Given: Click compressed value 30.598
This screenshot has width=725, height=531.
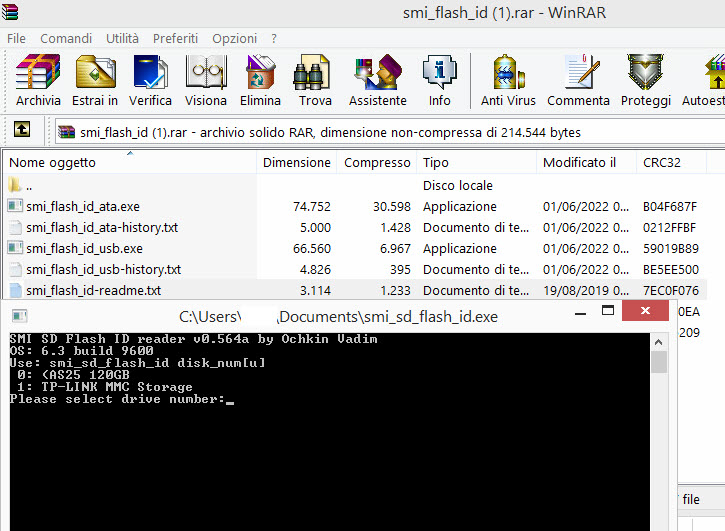Looking at the screenshot, I should pos(392,206).
